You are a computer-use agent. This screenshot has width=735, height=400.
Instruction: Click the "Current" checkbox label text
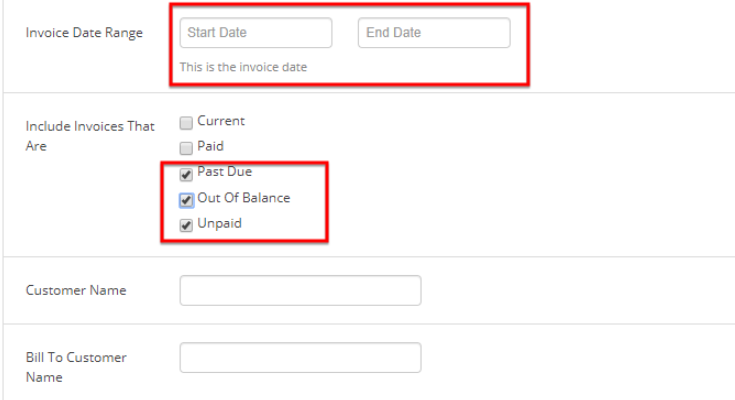221,121
